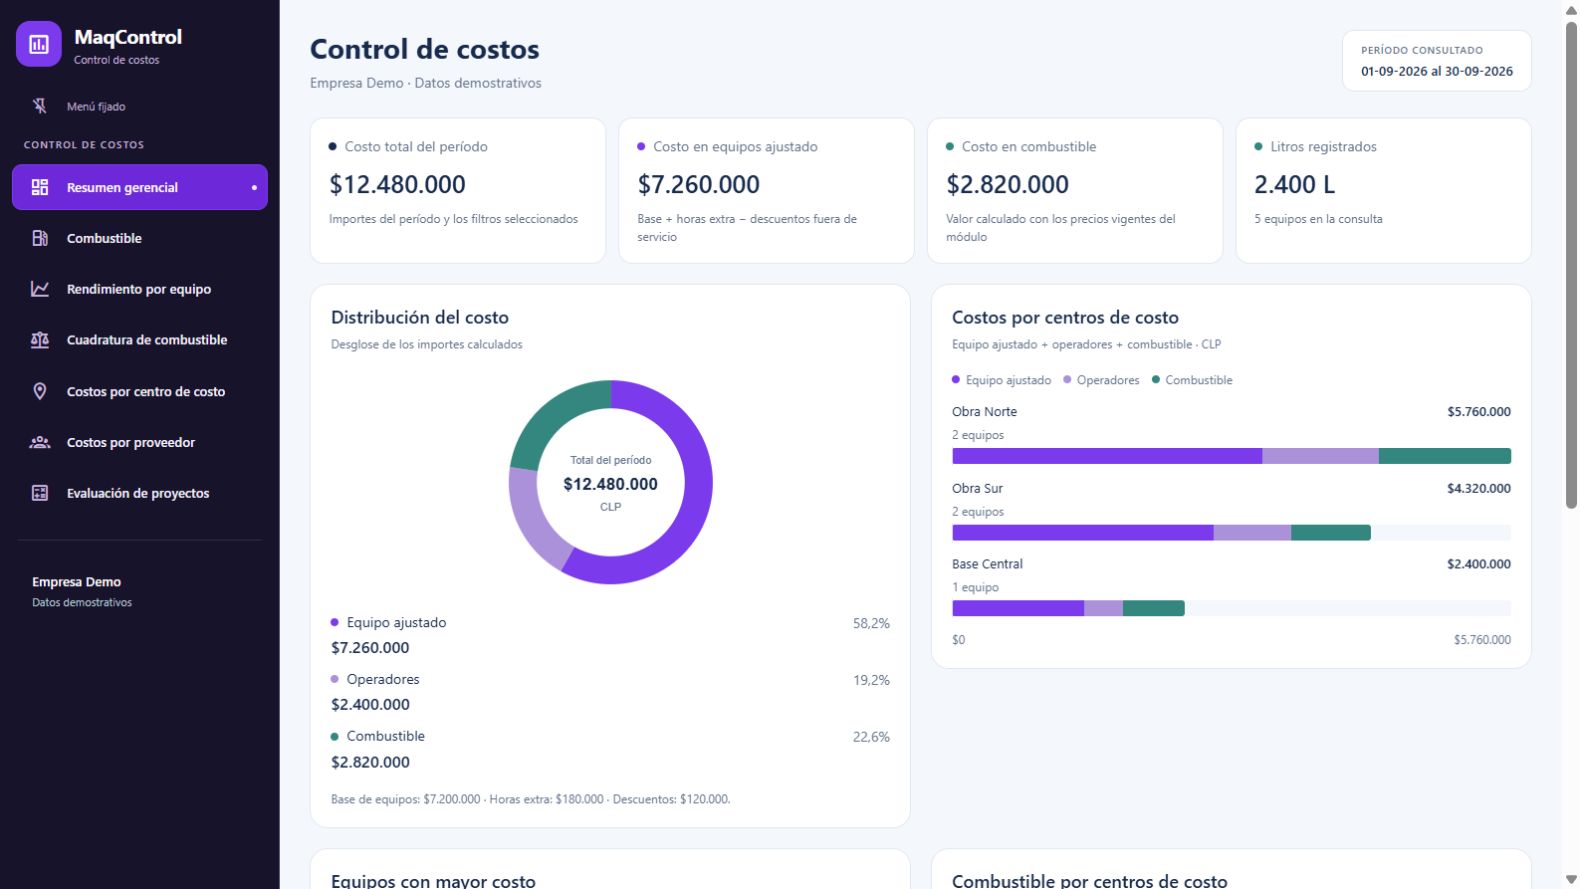Screen dimensions: 1580x889
Task: Open Rendimiento por equipo page
Action: tap(140, 289)
